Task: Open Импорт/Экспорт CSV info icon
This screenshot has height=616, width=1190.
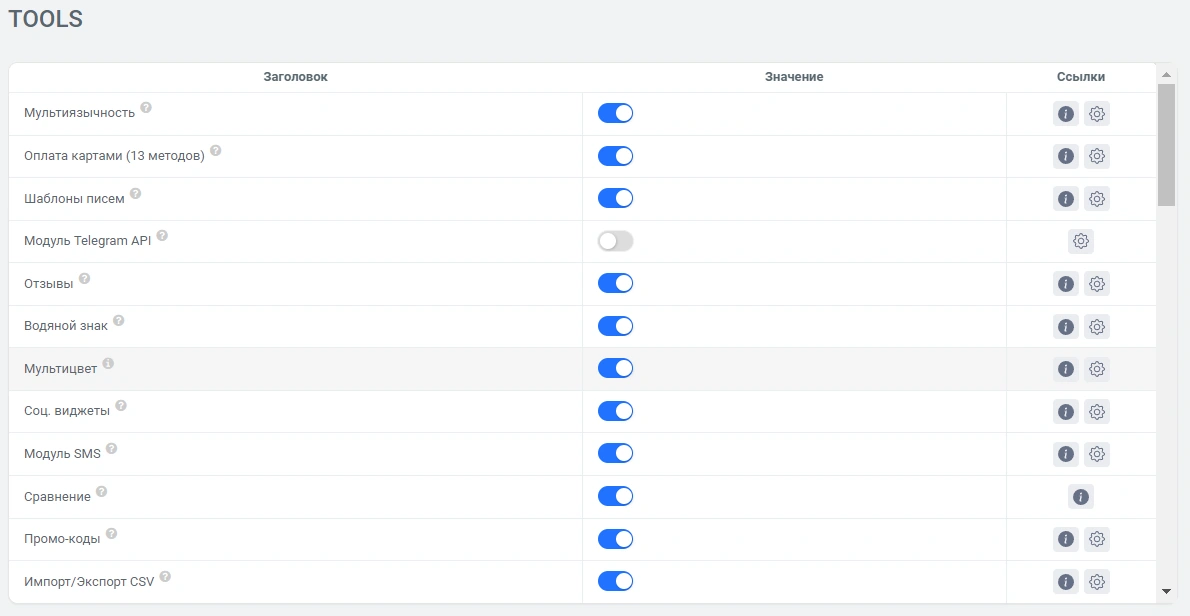Action: point(1065,581)
